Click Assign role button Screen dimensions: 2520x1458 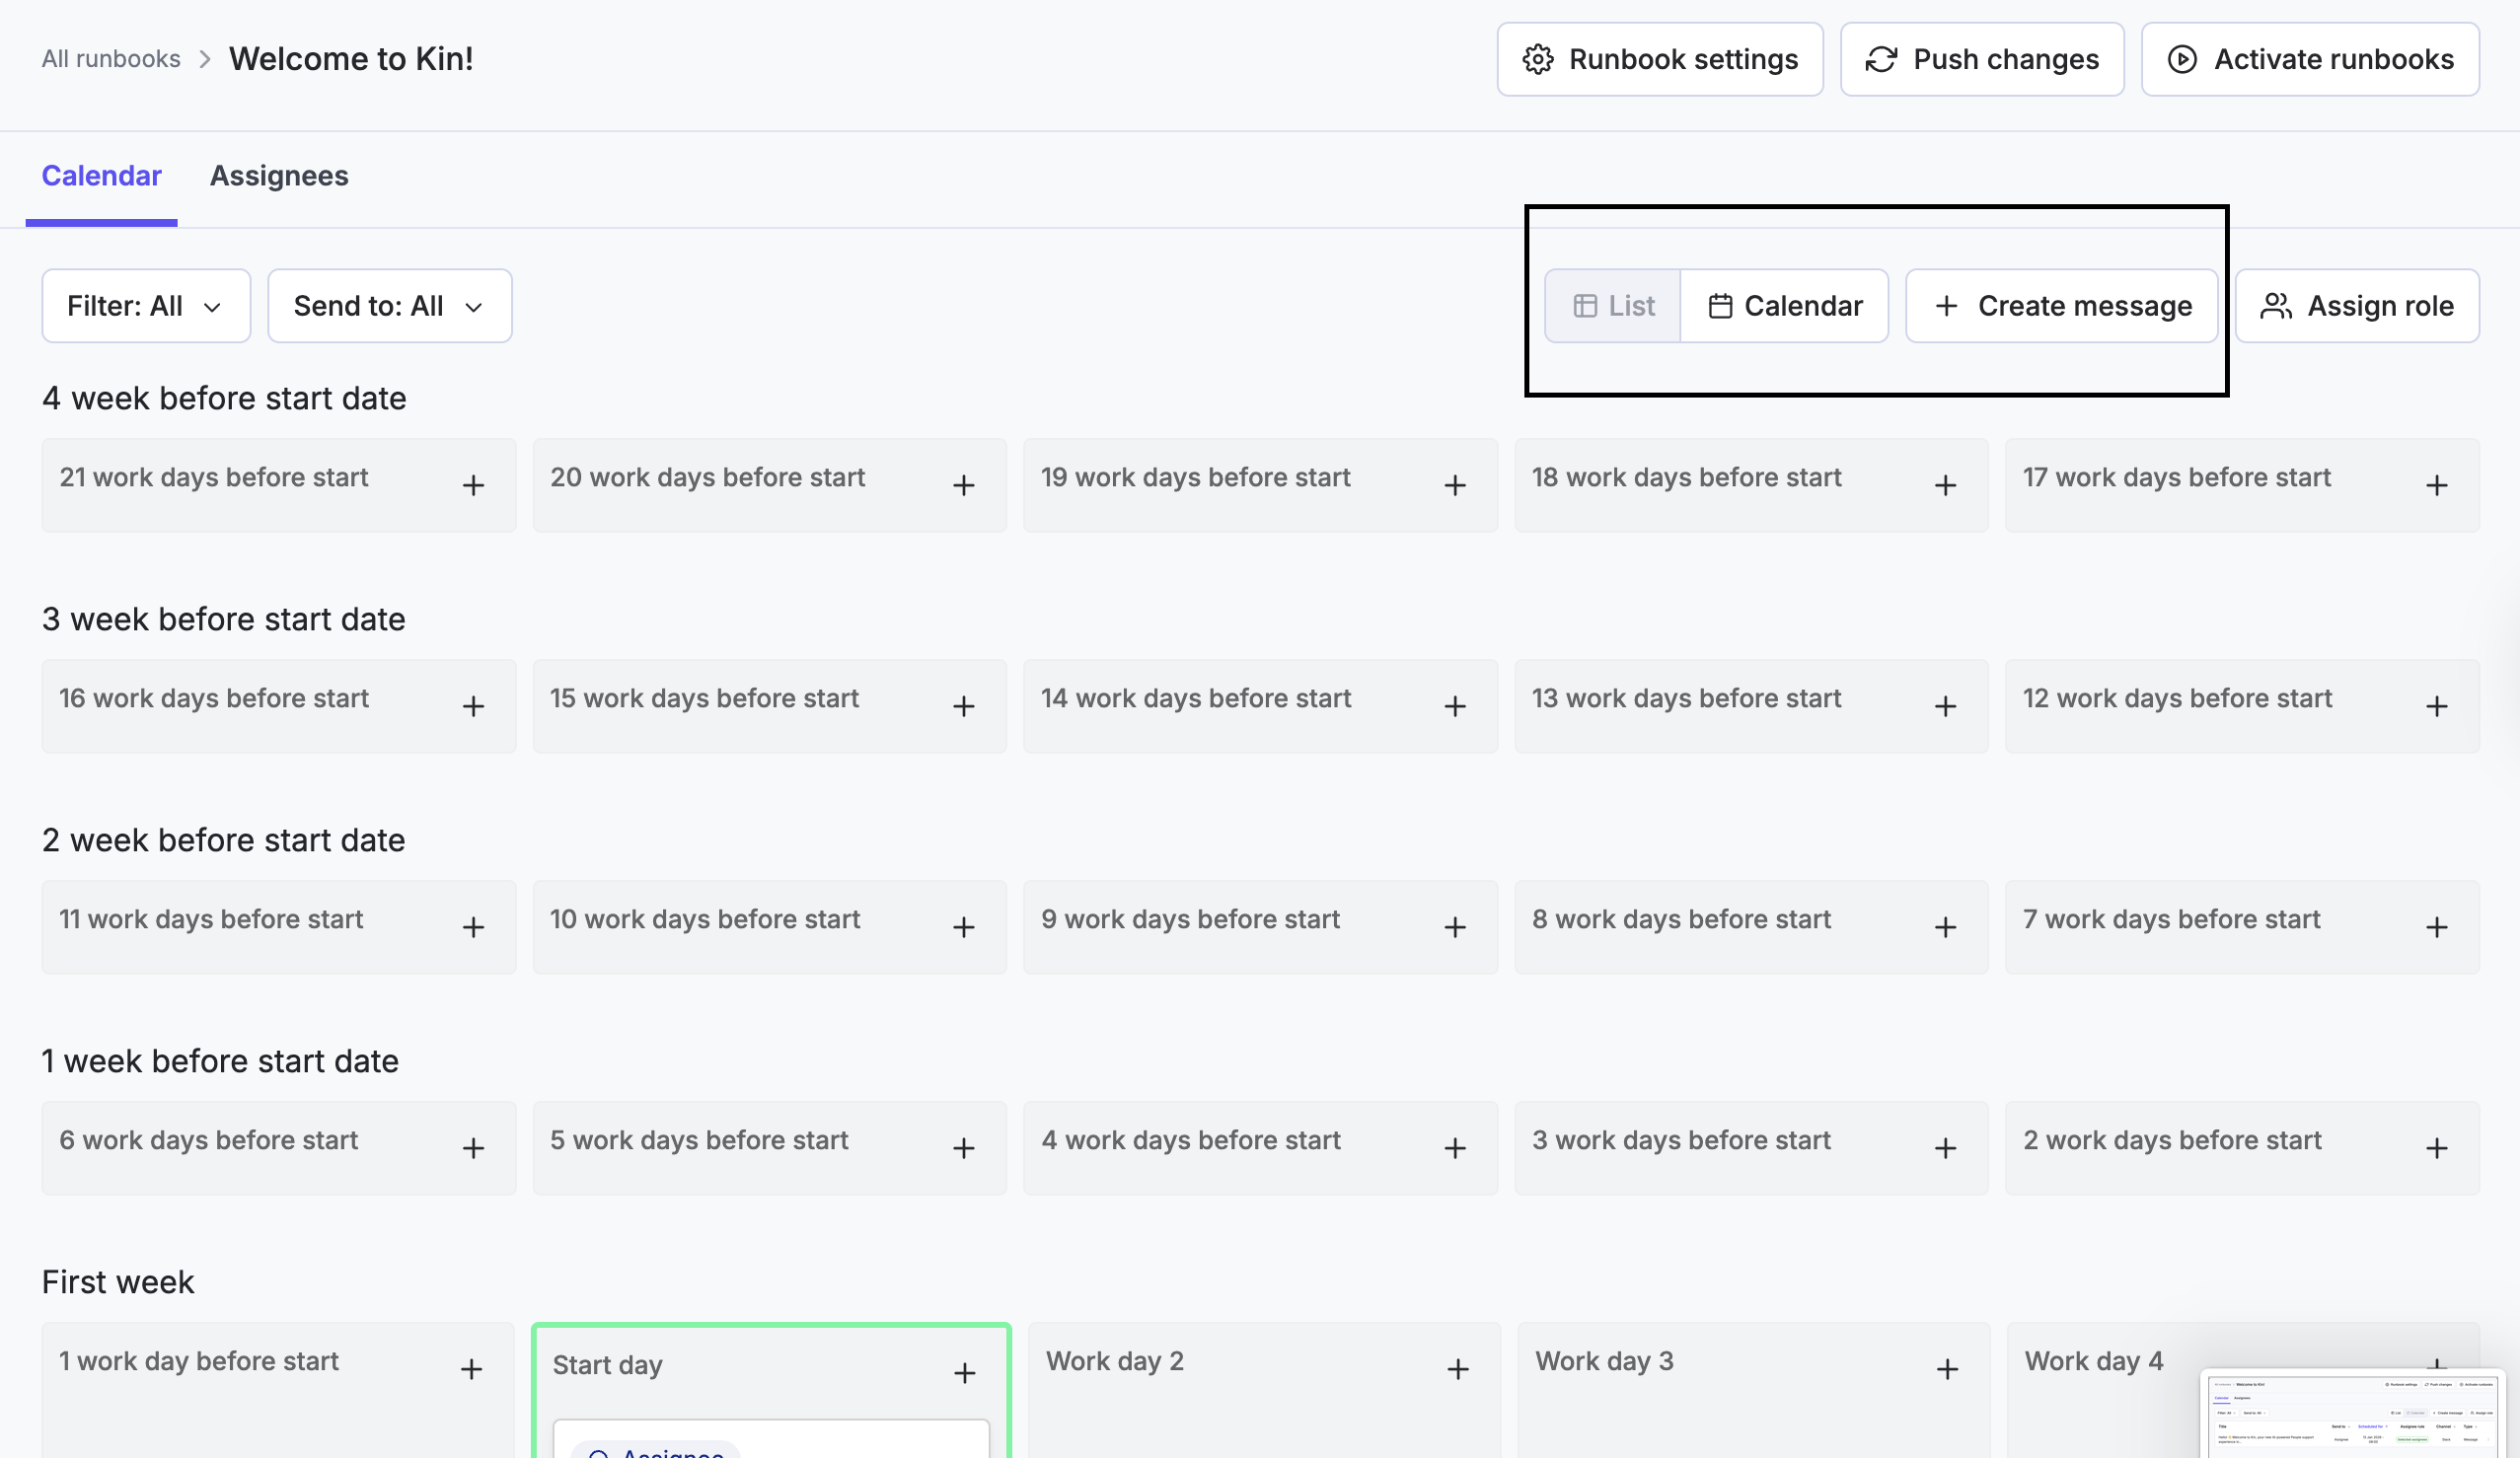pyautogui.click(x=2357, y=306)
